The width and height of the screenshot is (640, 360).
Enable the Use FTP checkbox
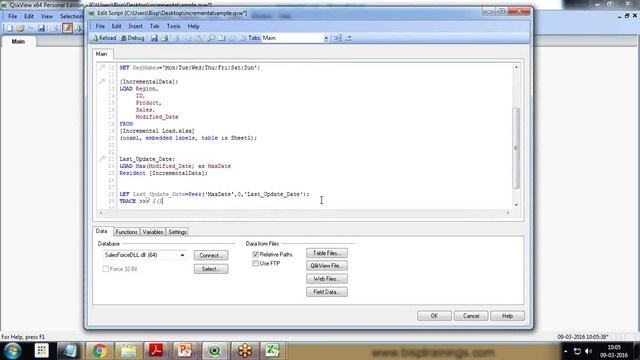(256, 264)
